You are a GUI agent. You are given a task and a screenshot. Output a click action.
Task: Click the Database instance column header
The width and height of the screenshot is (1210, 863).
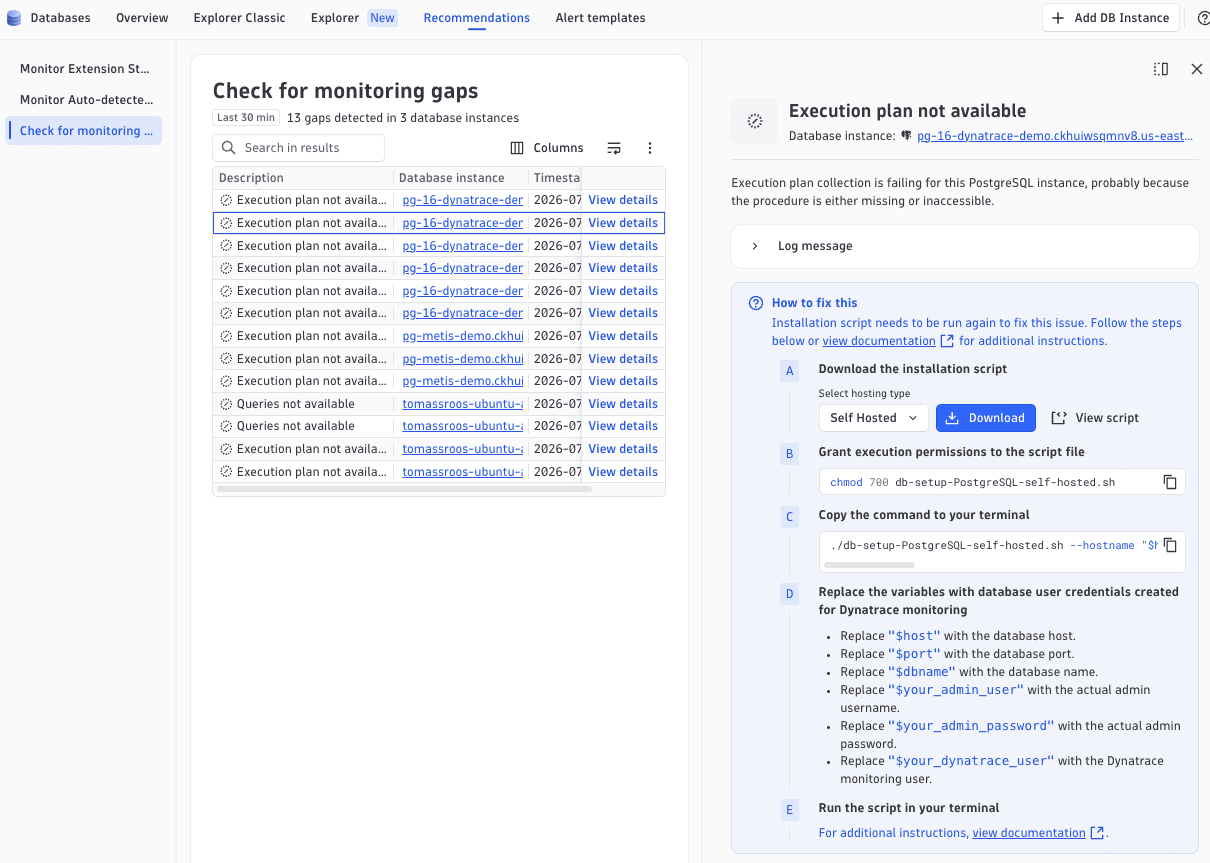(x=461, y=178)
